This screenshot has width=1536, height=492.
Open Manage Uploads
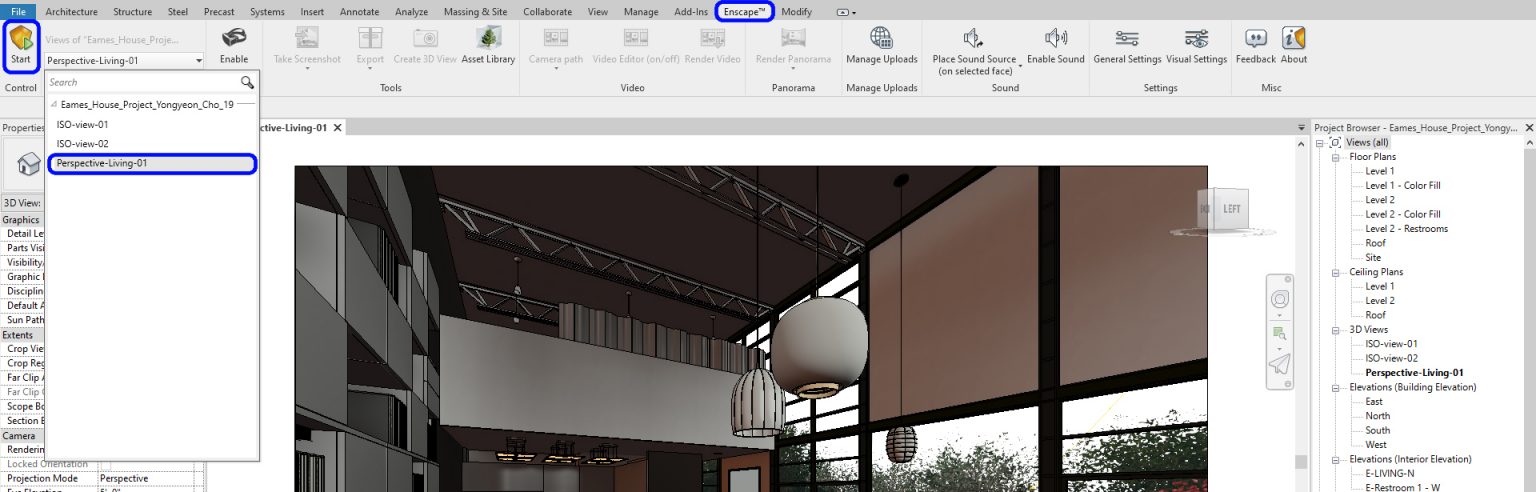point(881,45)
